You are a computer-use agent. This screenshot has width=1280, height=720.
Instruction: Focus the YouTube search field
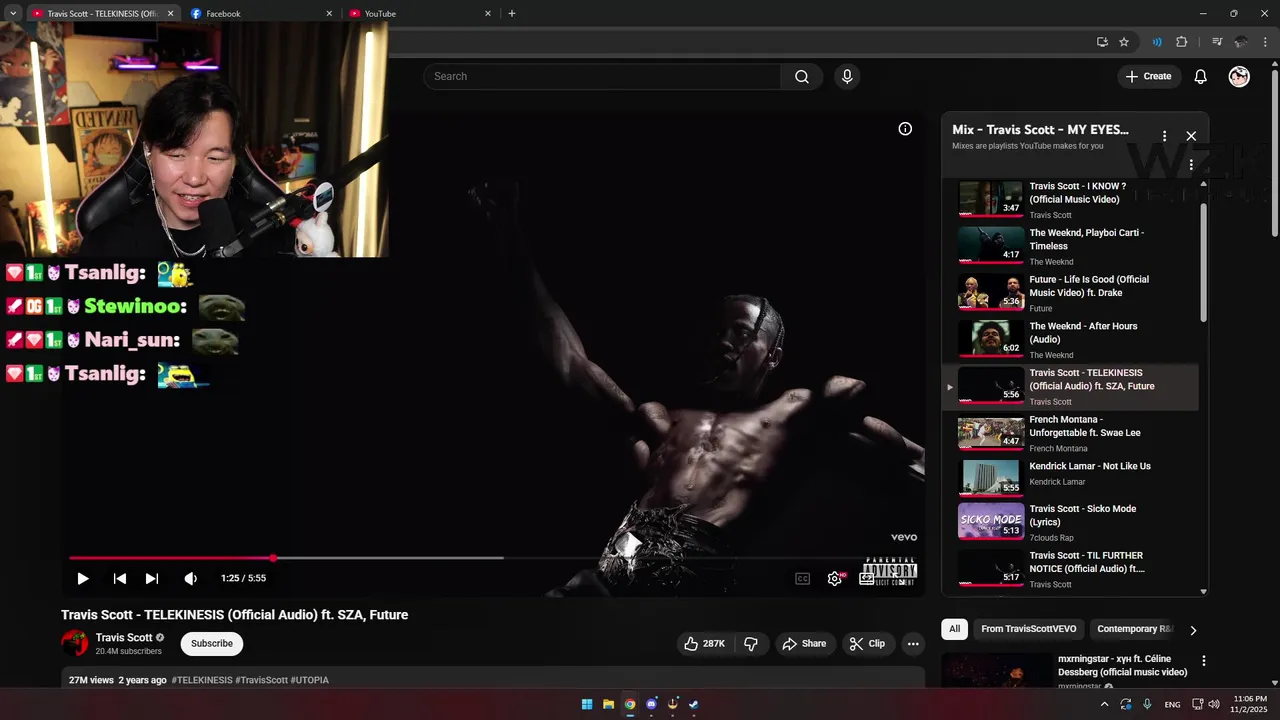pyautogui.click(x=602, y=77)
